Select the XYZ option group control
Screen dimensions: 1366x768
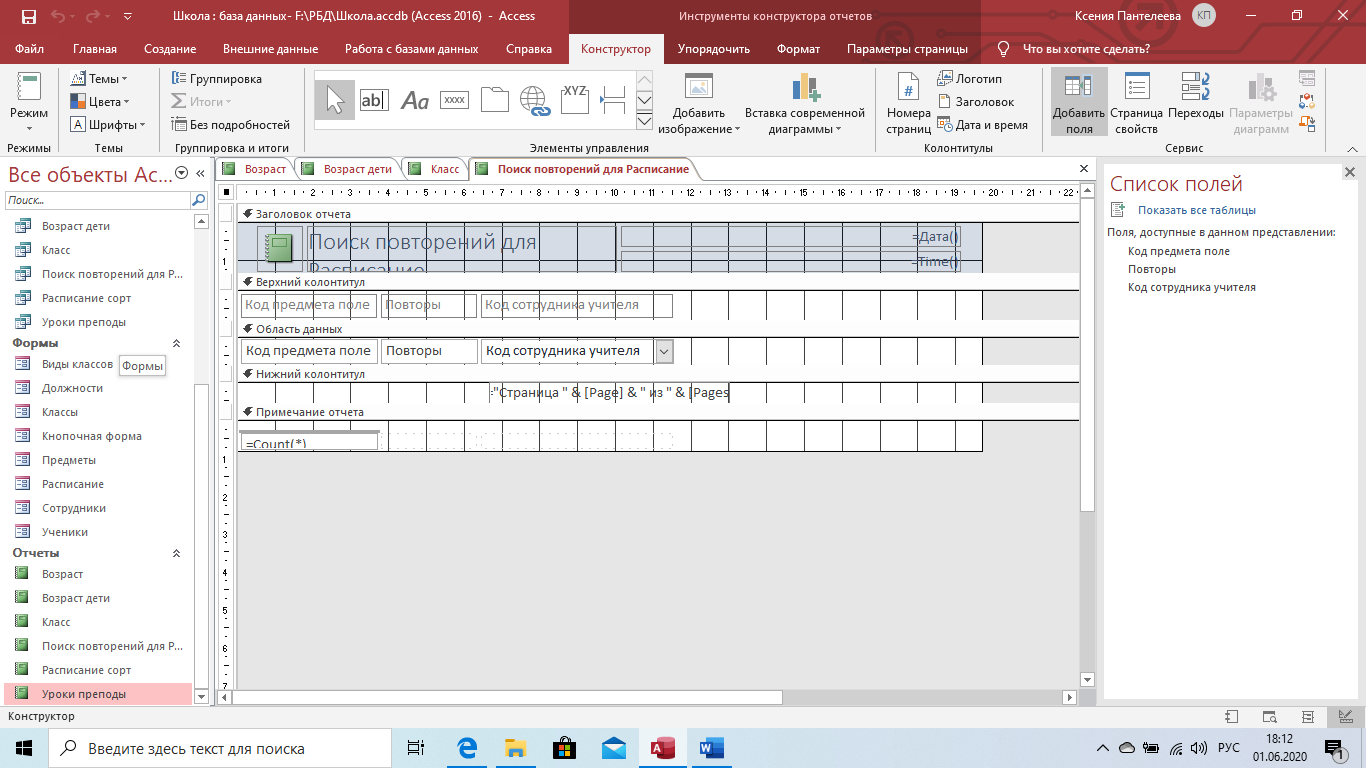[574, 100]
